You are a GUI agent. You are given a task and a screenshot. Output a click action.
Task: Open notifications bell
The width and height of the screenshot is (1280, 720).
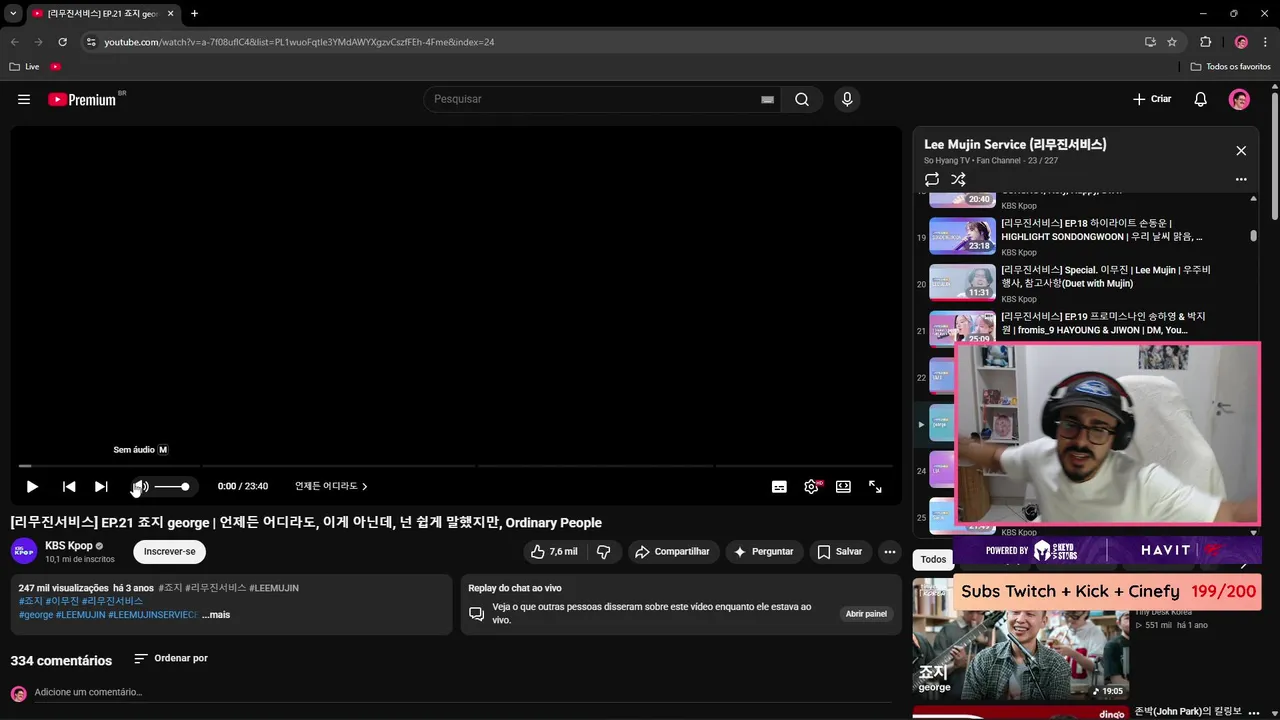click(1201, 99)
